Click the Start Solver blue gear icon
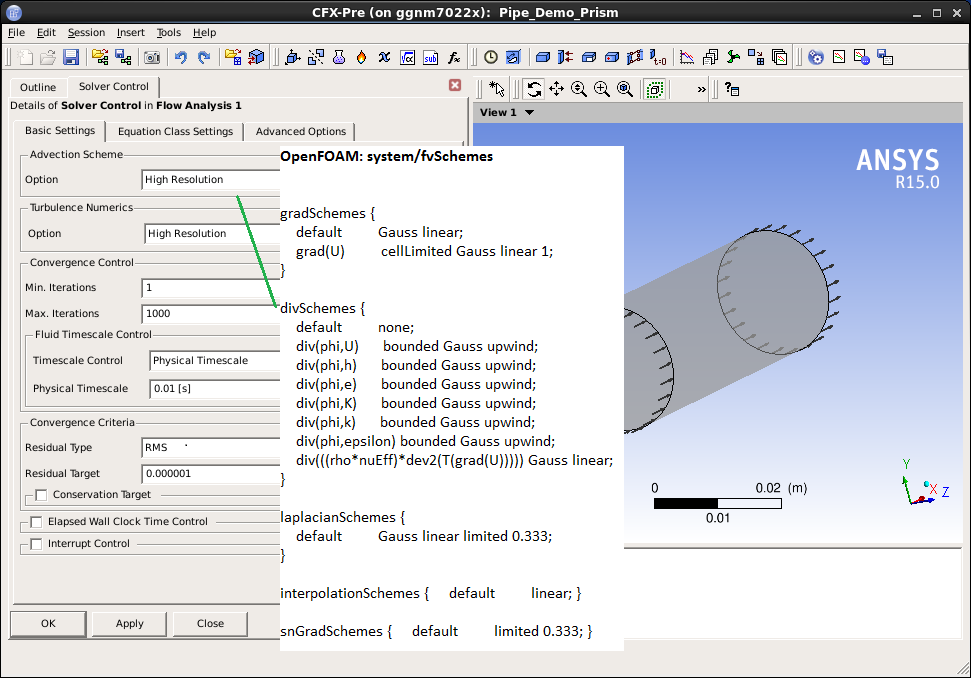The image size is (971, 678). pos(816,58)
